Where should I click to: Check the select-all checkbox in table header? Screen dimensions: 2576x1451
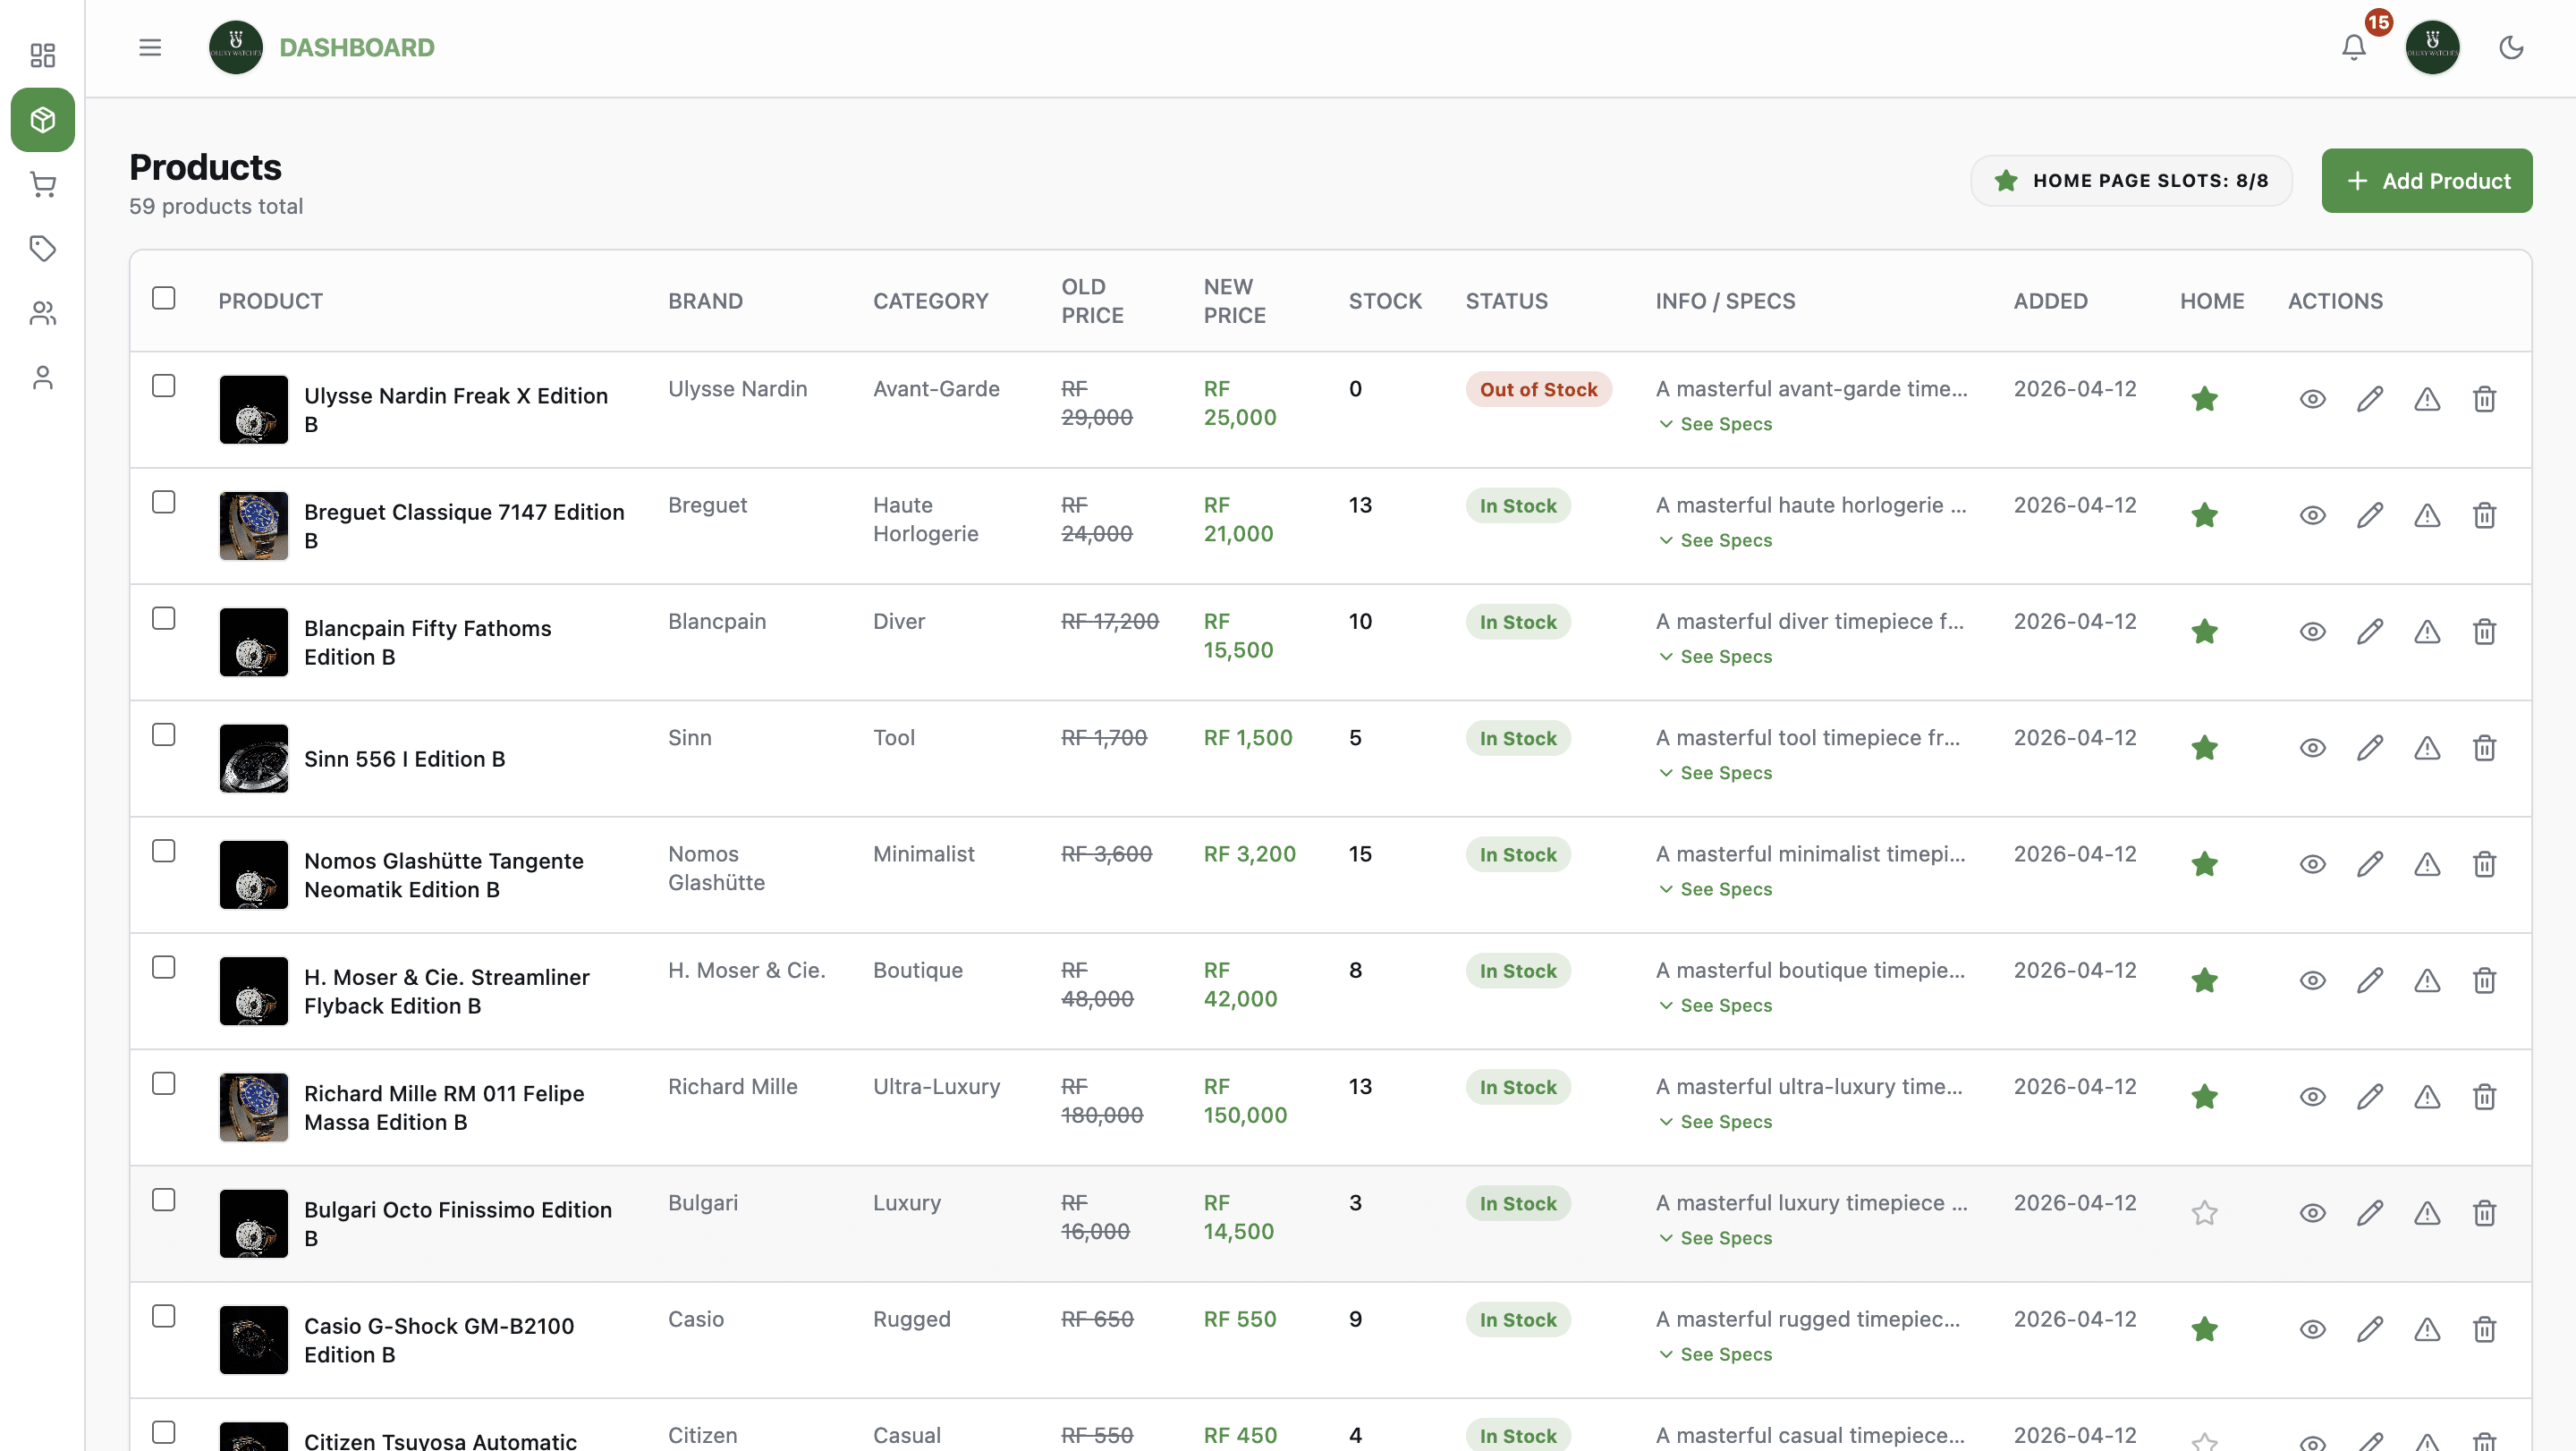164,297
